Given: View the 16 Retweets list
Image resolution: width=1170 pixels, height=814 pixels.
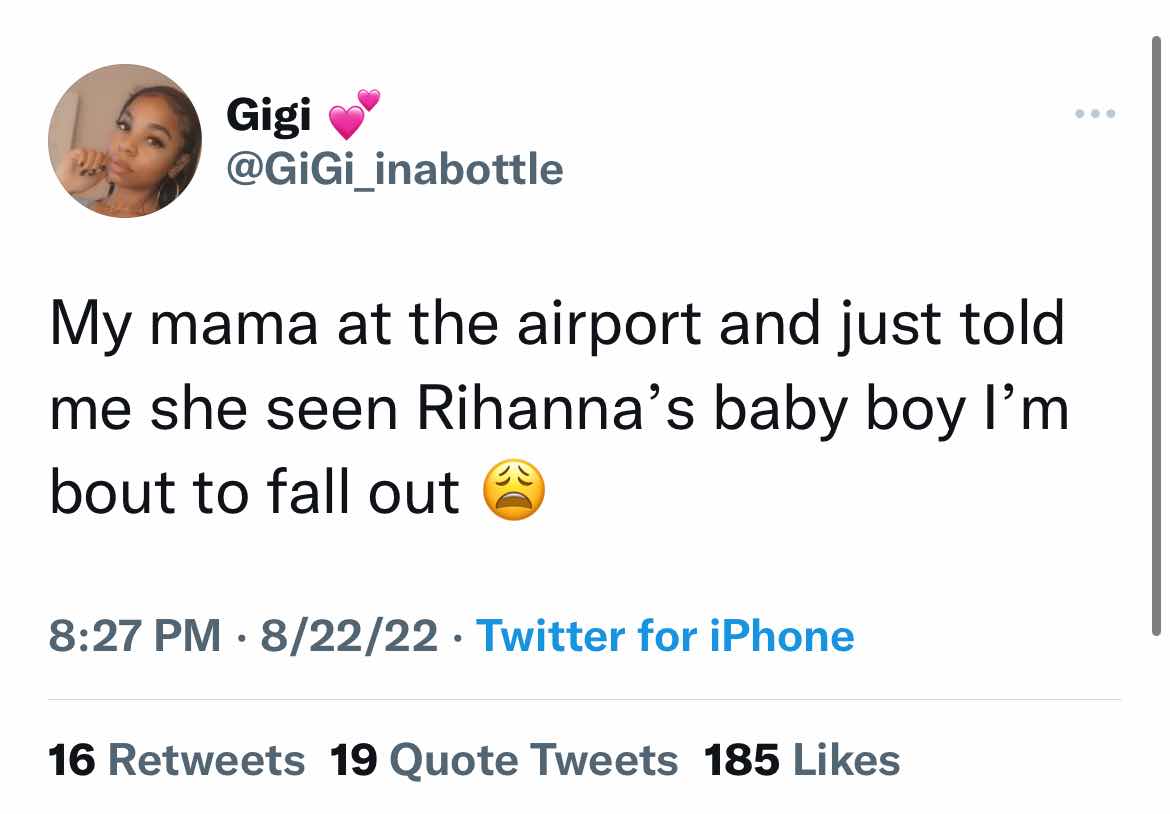Looking at the screenshot, I should (x=176, y=760).
